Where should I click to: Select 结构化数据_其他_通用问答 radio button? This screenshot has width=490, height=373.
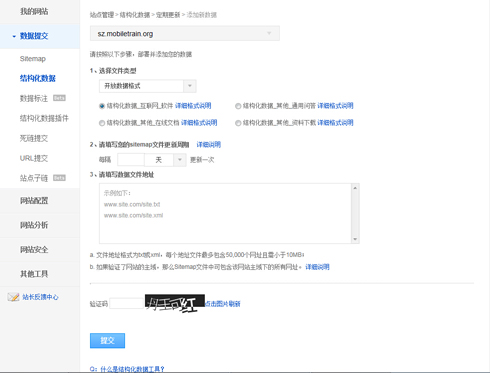238,106
